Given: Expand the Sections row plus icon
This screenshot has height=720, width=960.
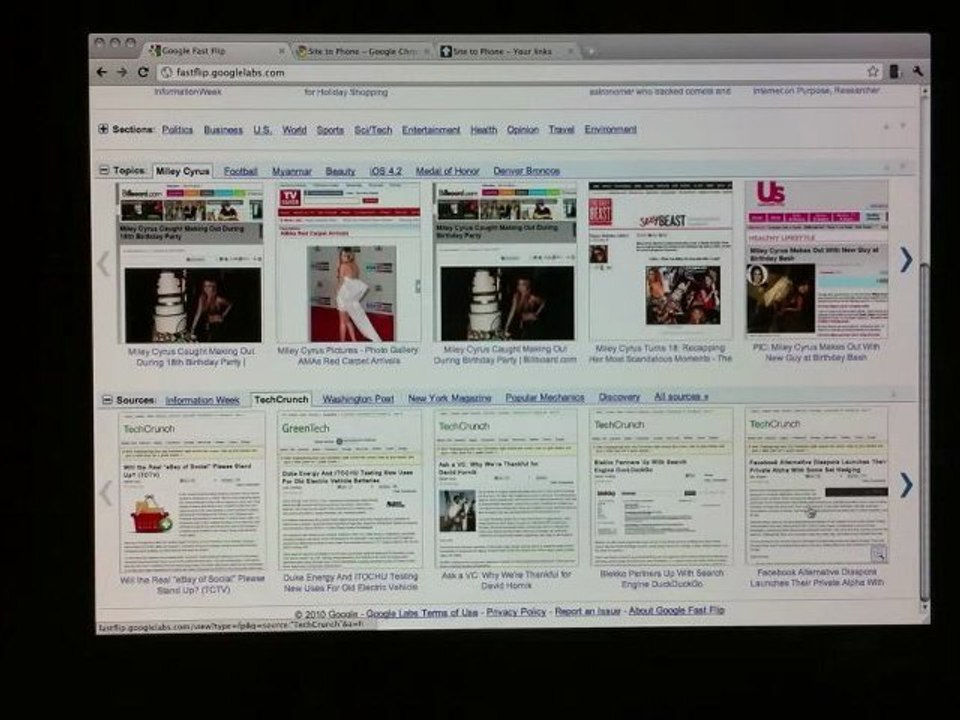Looking at the screenshot, I should tap(103, 129).
